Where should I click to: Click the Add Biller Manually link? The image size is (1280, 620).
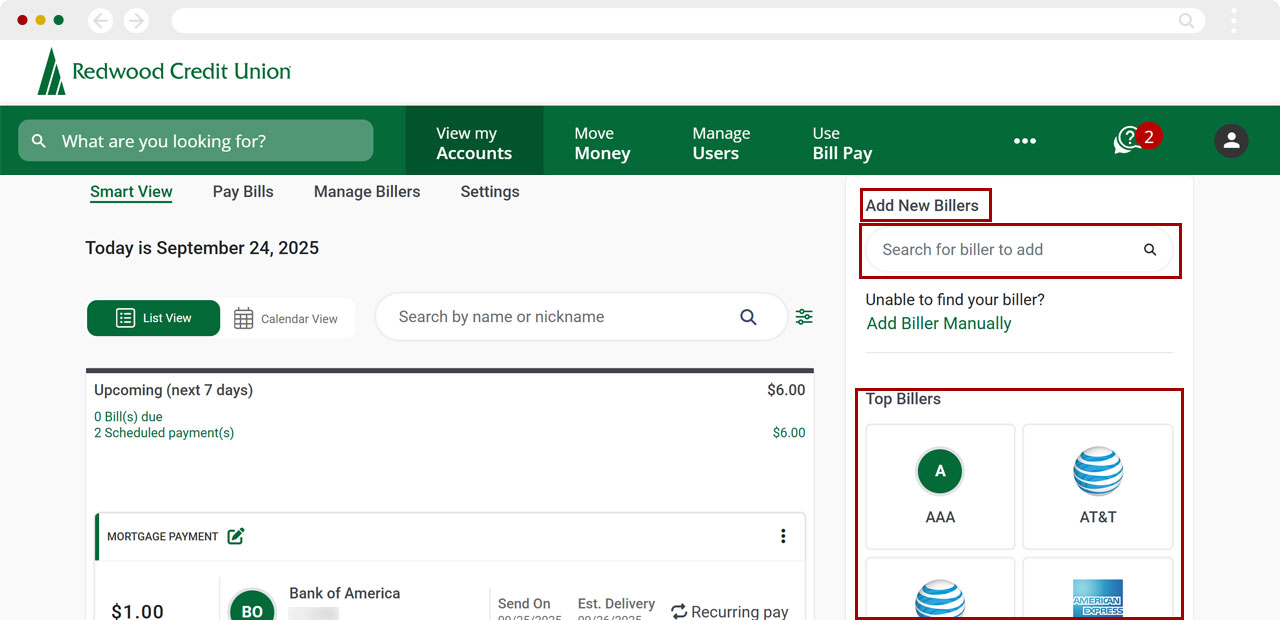pos(938,323)
